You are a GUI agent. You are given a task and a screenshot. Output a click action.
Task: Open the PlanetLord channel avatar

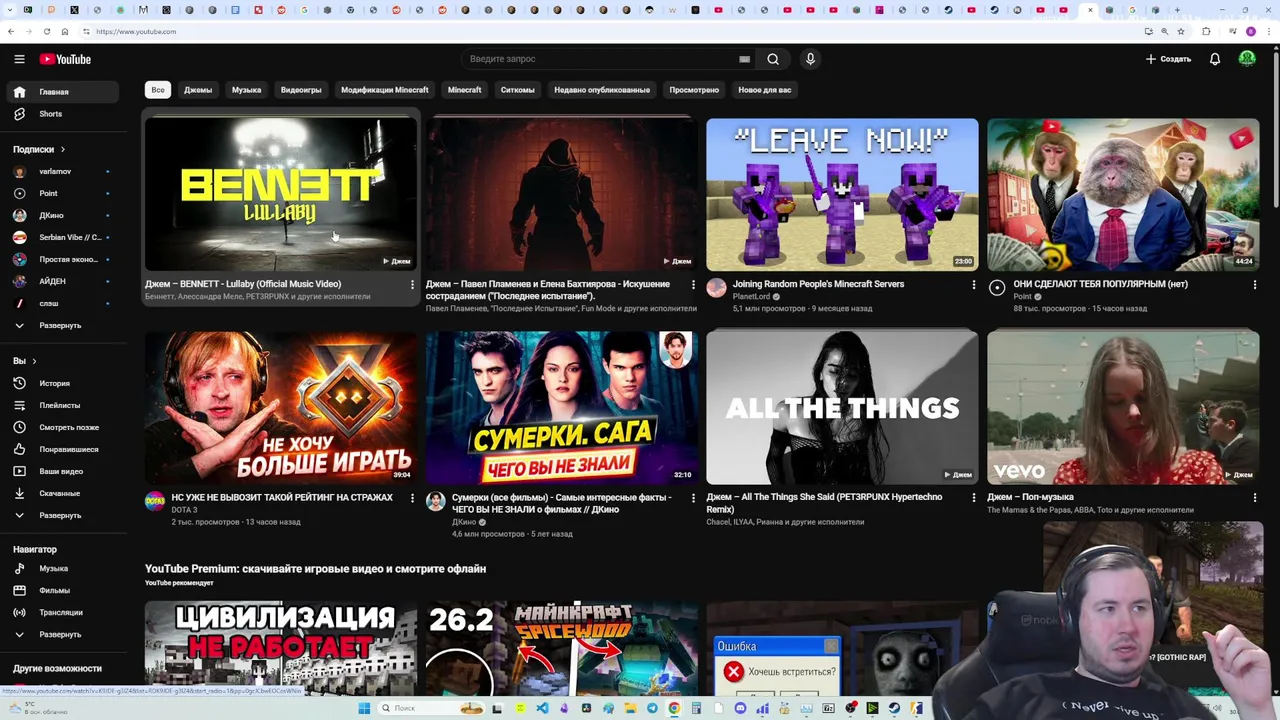point(716,288)
